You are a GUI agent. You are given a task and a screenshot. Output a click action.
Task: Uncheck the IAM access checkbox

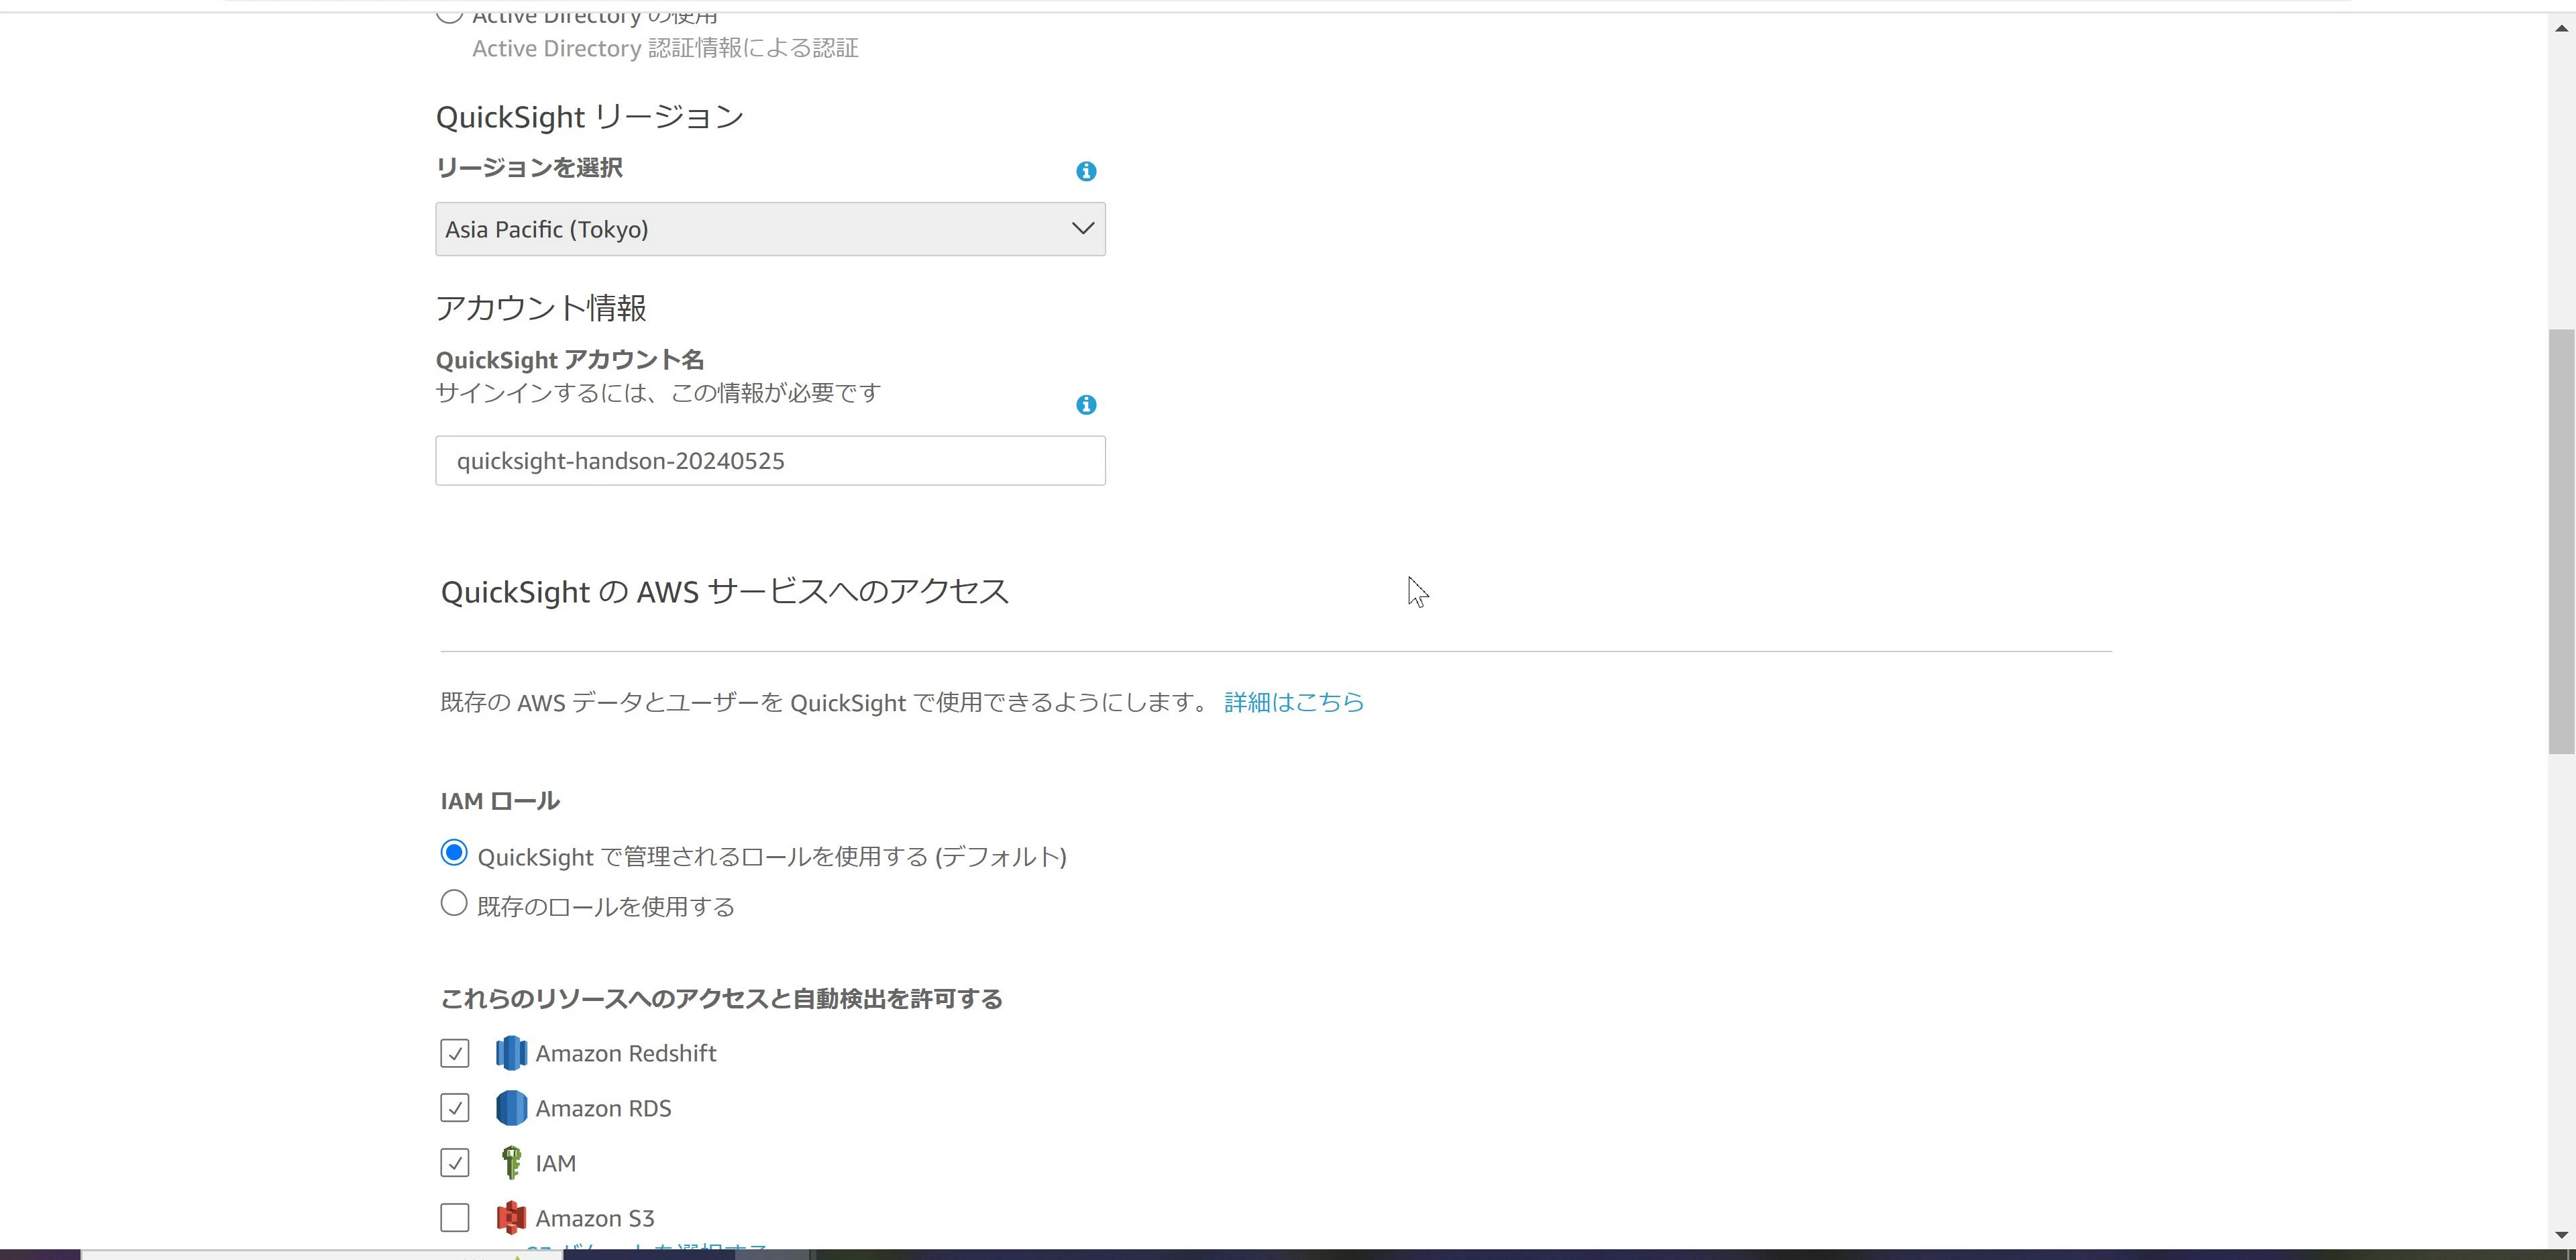click(x=455, y=1163)
